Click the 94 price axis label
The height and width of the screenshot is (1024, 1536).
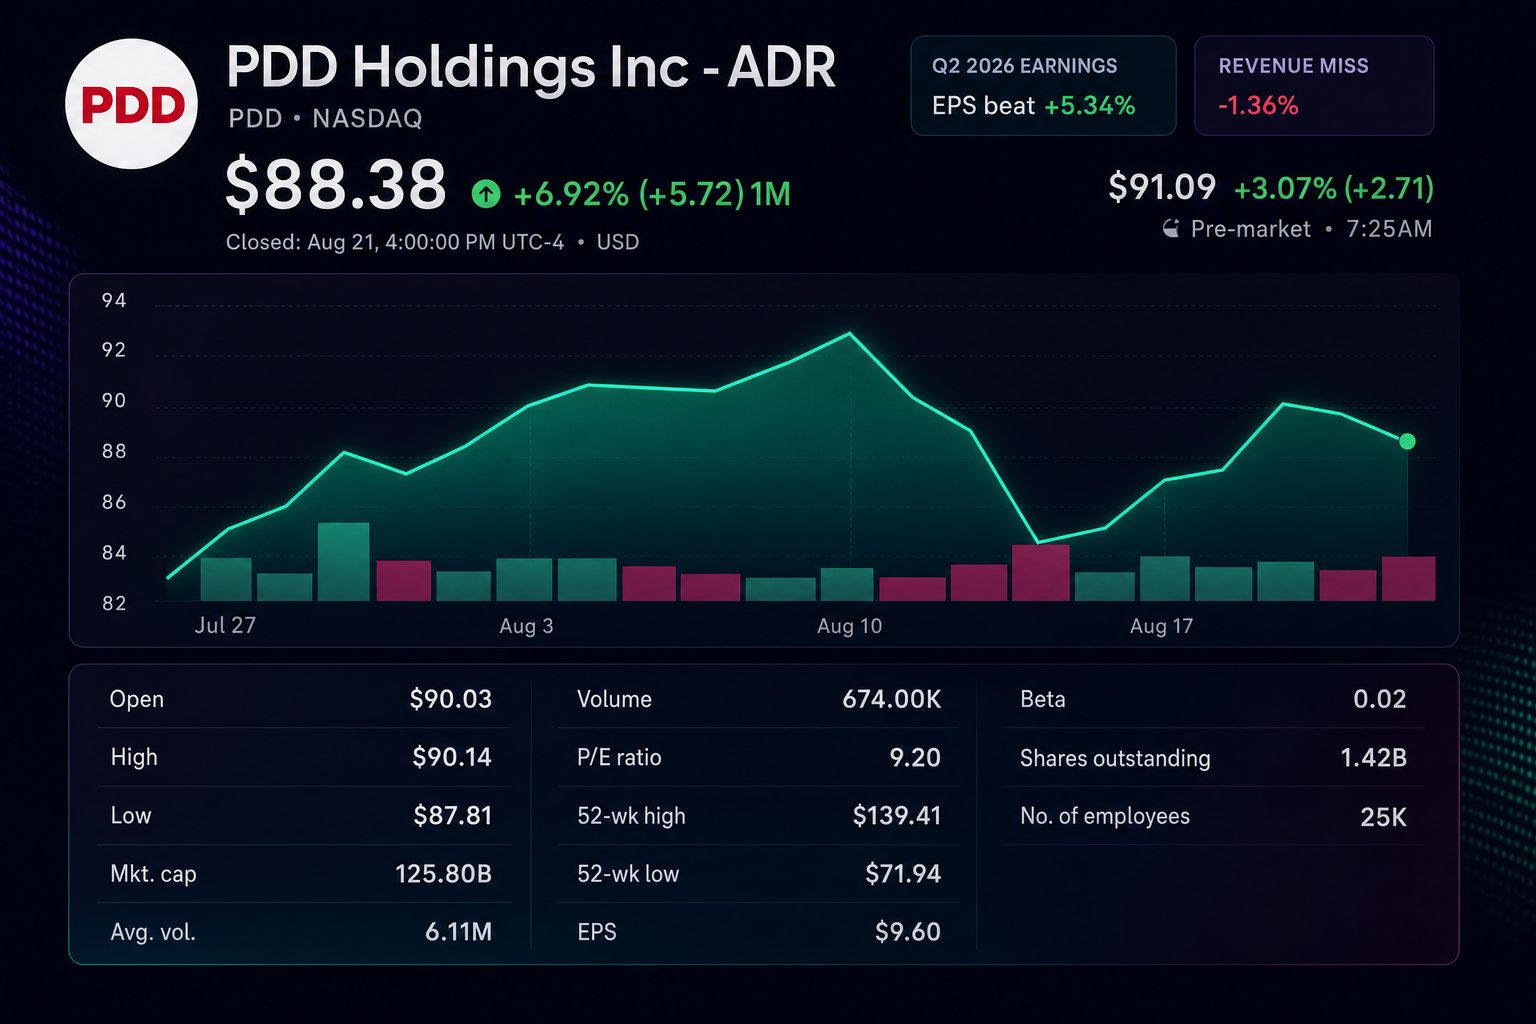[x=114, y=300]
